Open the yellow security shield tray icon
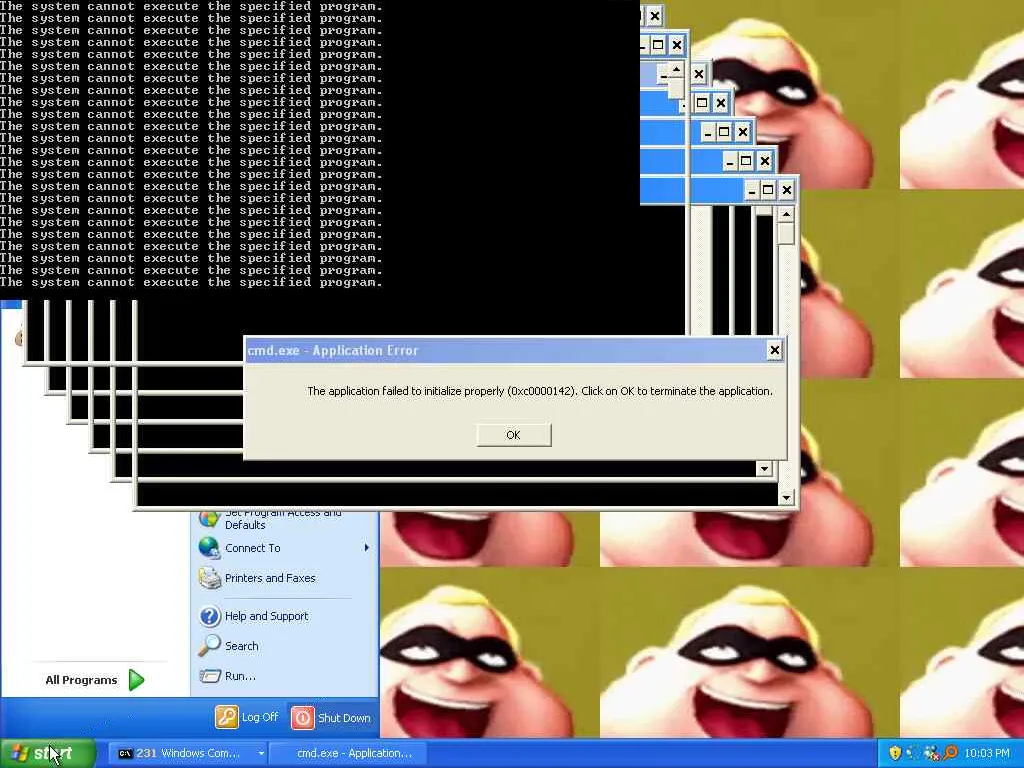The width and height of the screenshot is (1024, 768). click(x=895, y=753)
